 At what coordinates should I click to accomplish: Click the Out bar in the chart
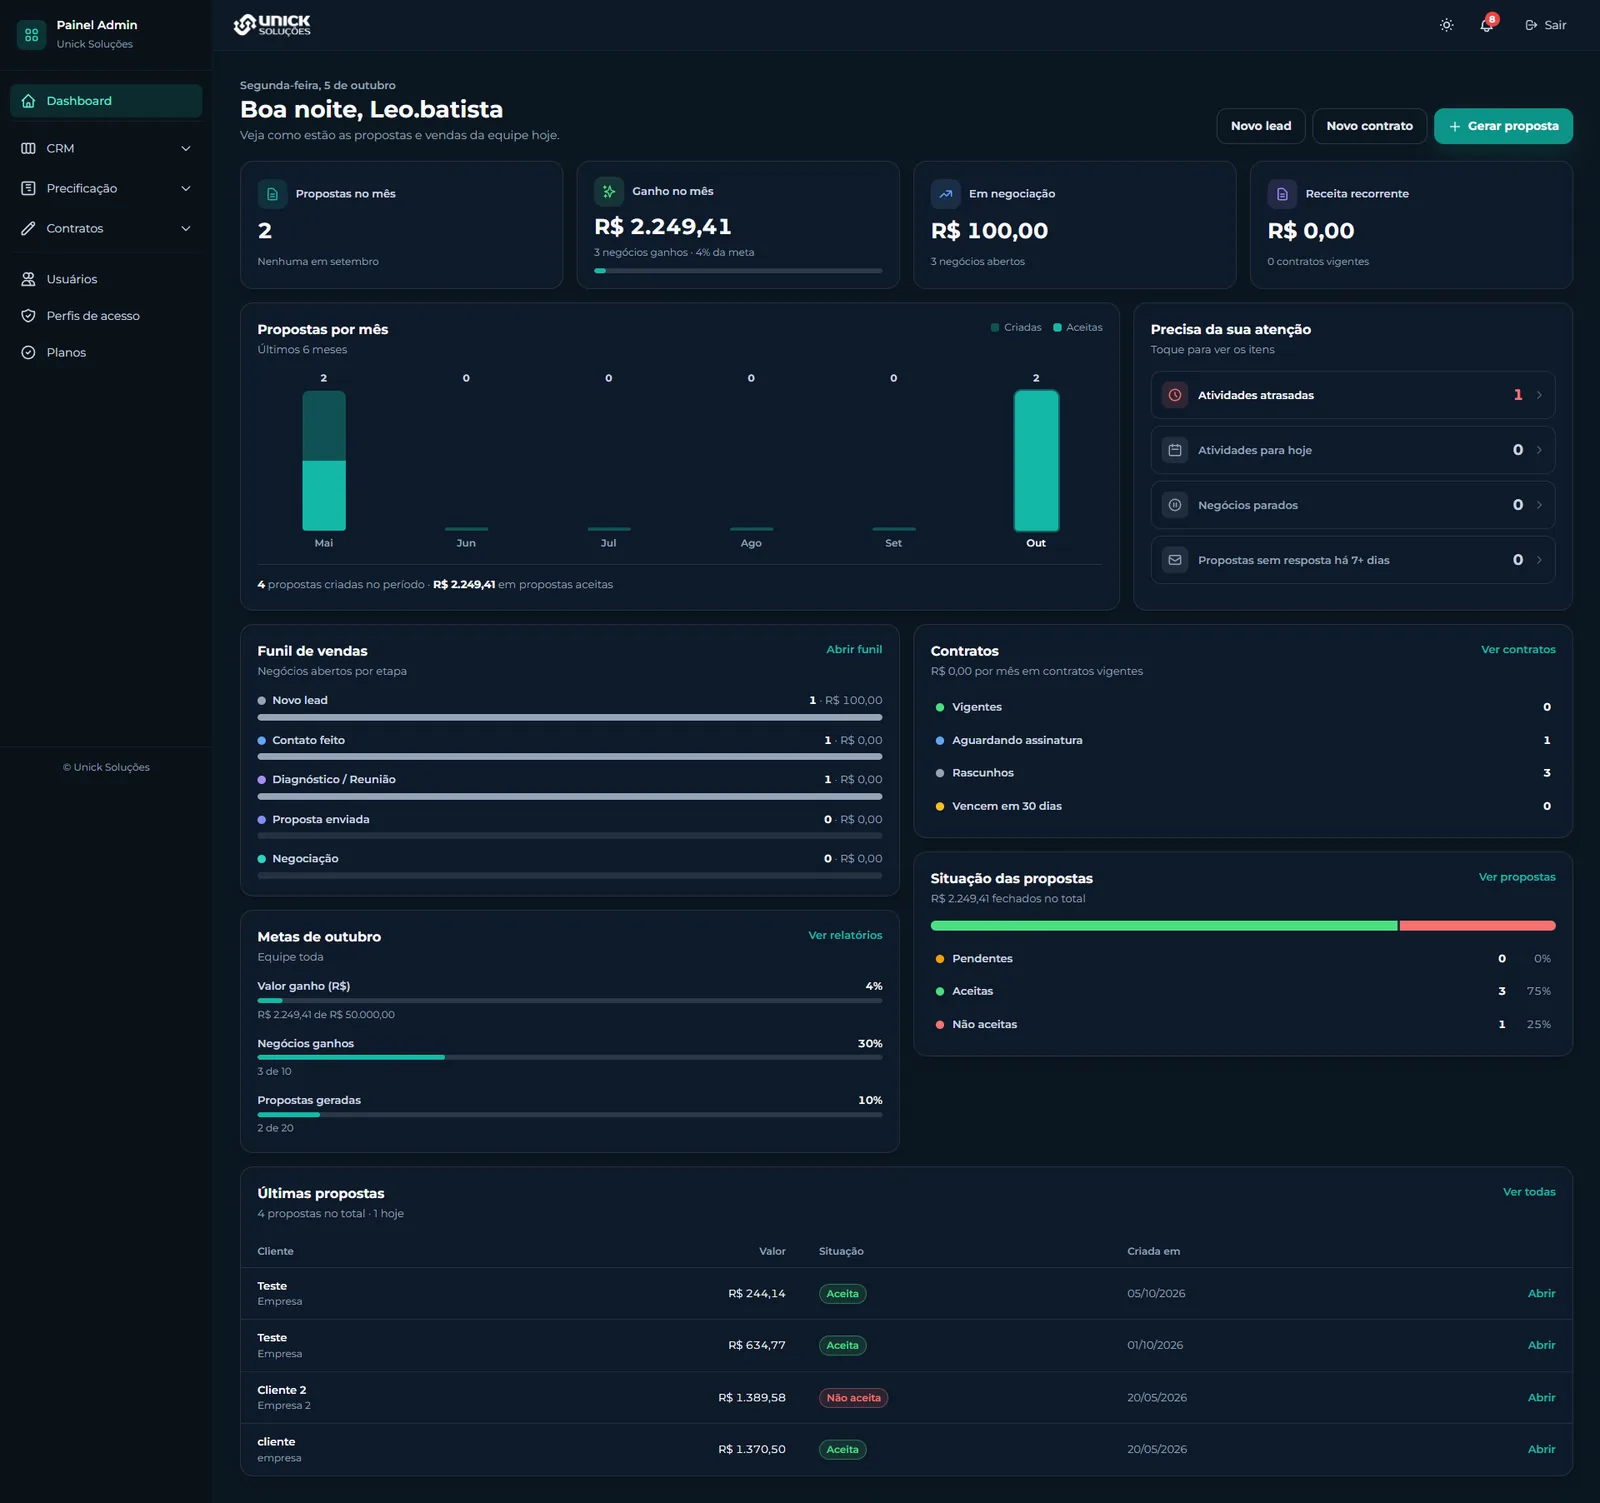point(1036,460)
